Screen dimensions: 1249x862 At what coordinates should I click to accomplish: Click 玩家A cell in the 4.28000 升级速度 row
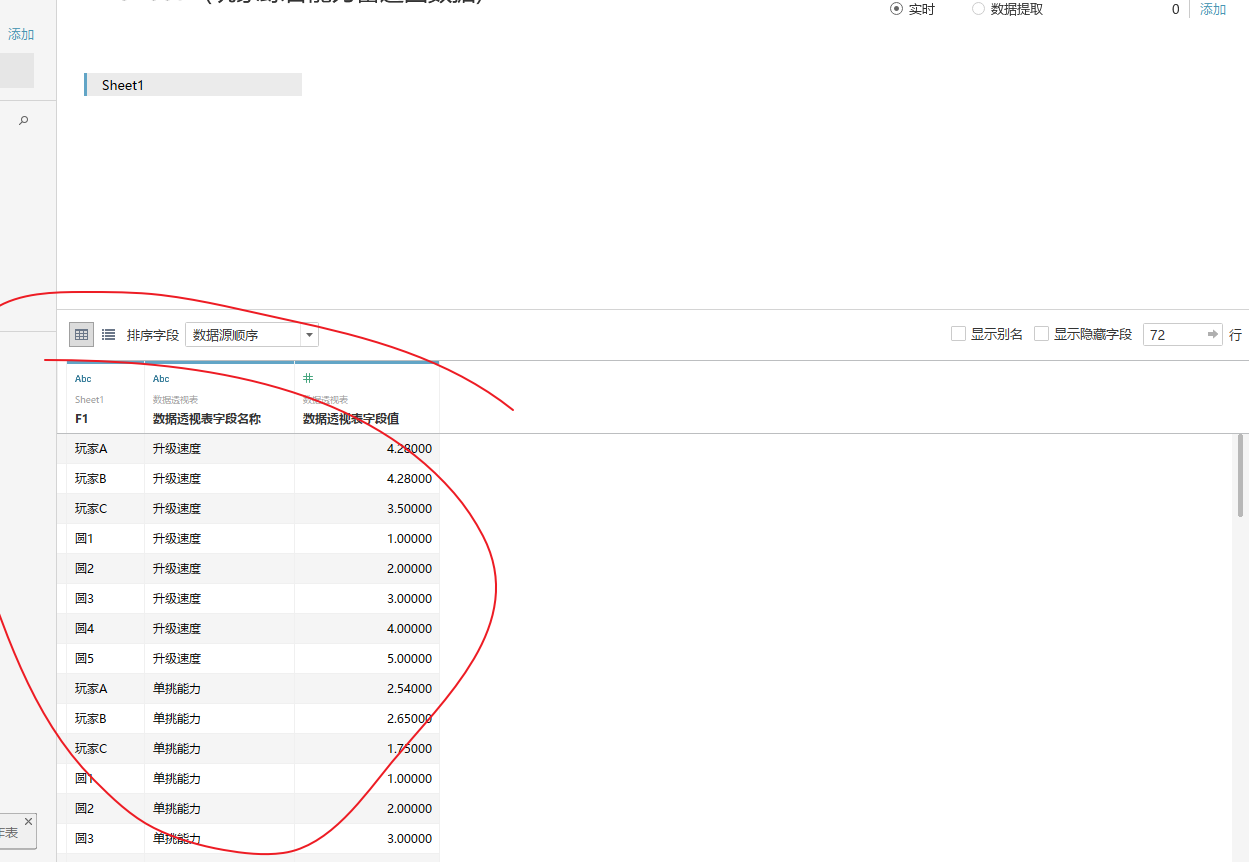pos(91,448)
